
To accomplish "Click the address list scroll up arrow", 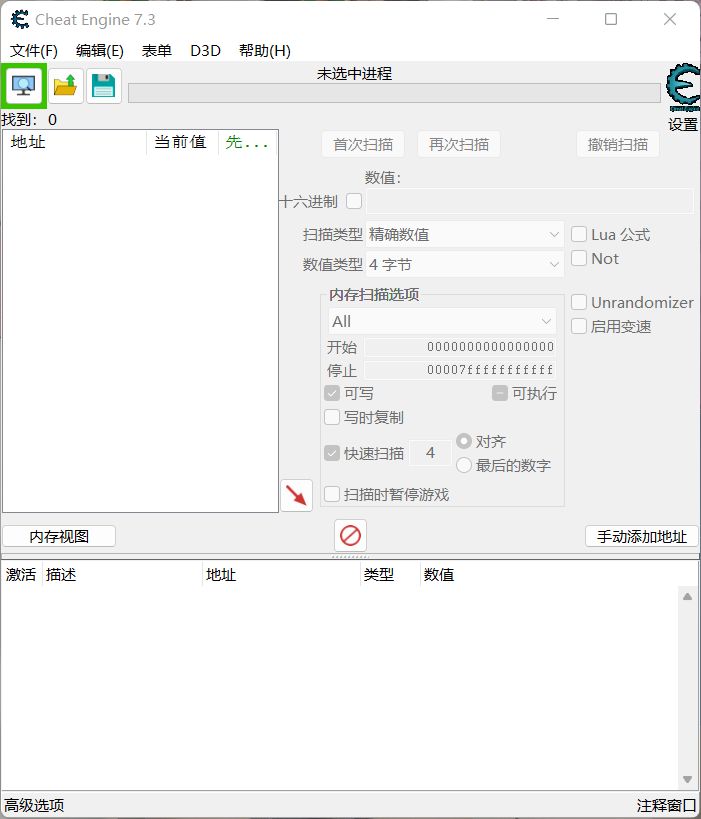I will pyautogui.click(x=687, y=596).
